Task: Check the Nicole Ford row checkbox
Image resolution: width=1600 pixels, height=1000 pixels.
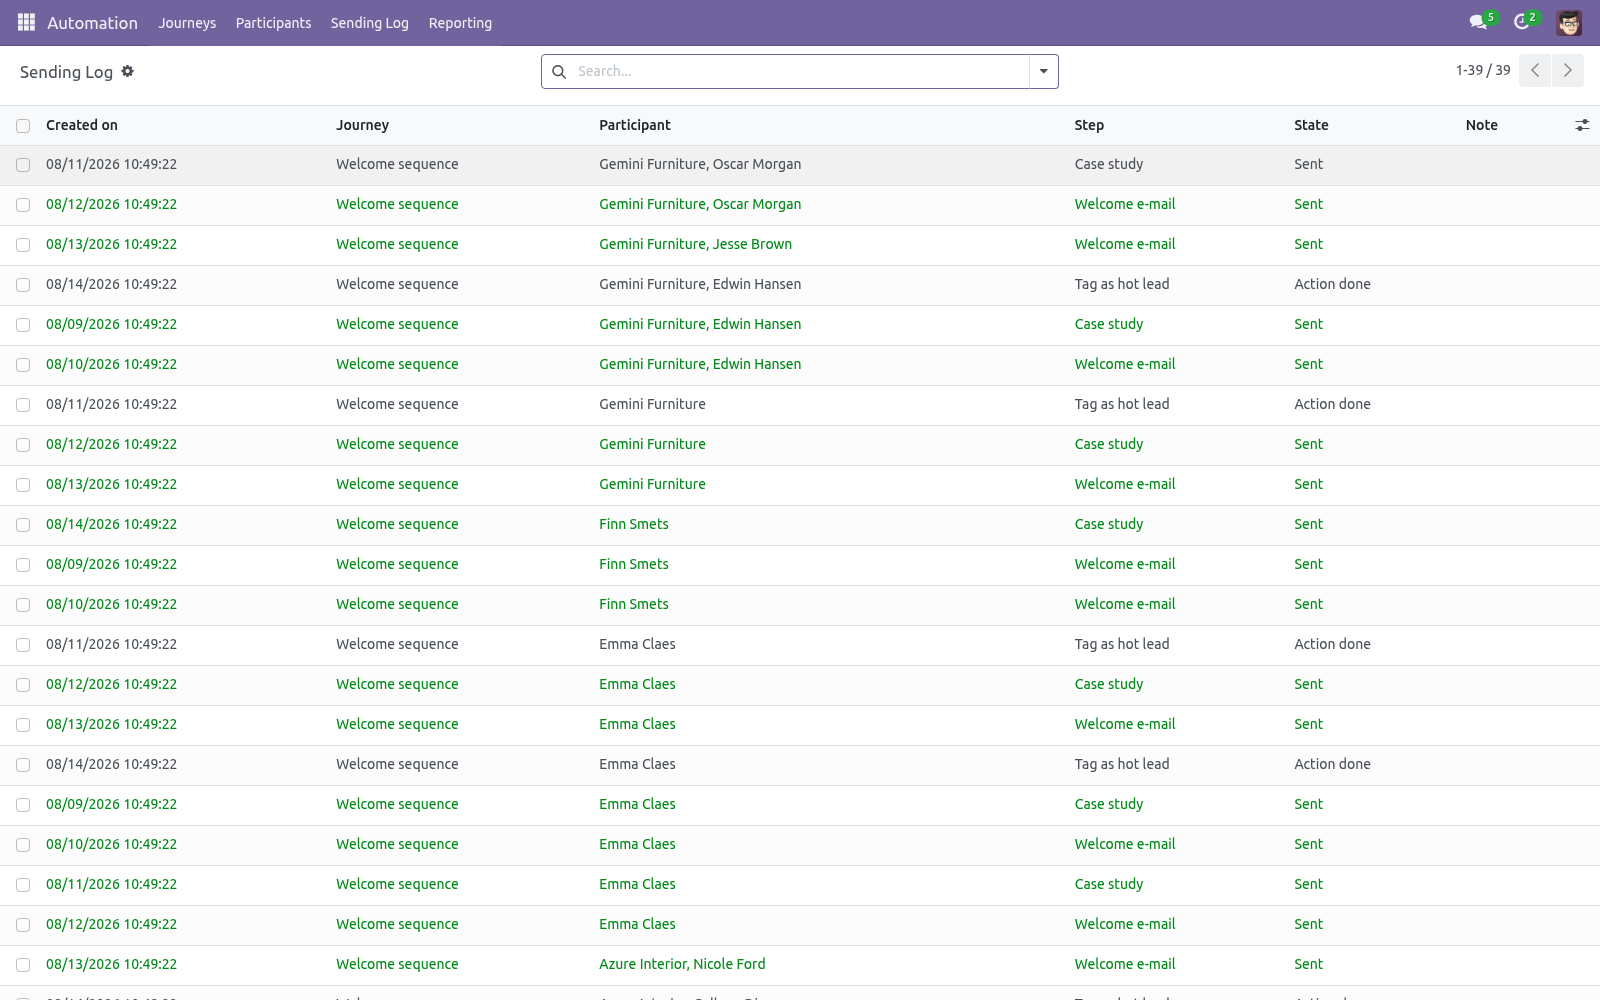Action: pos(23,965)
